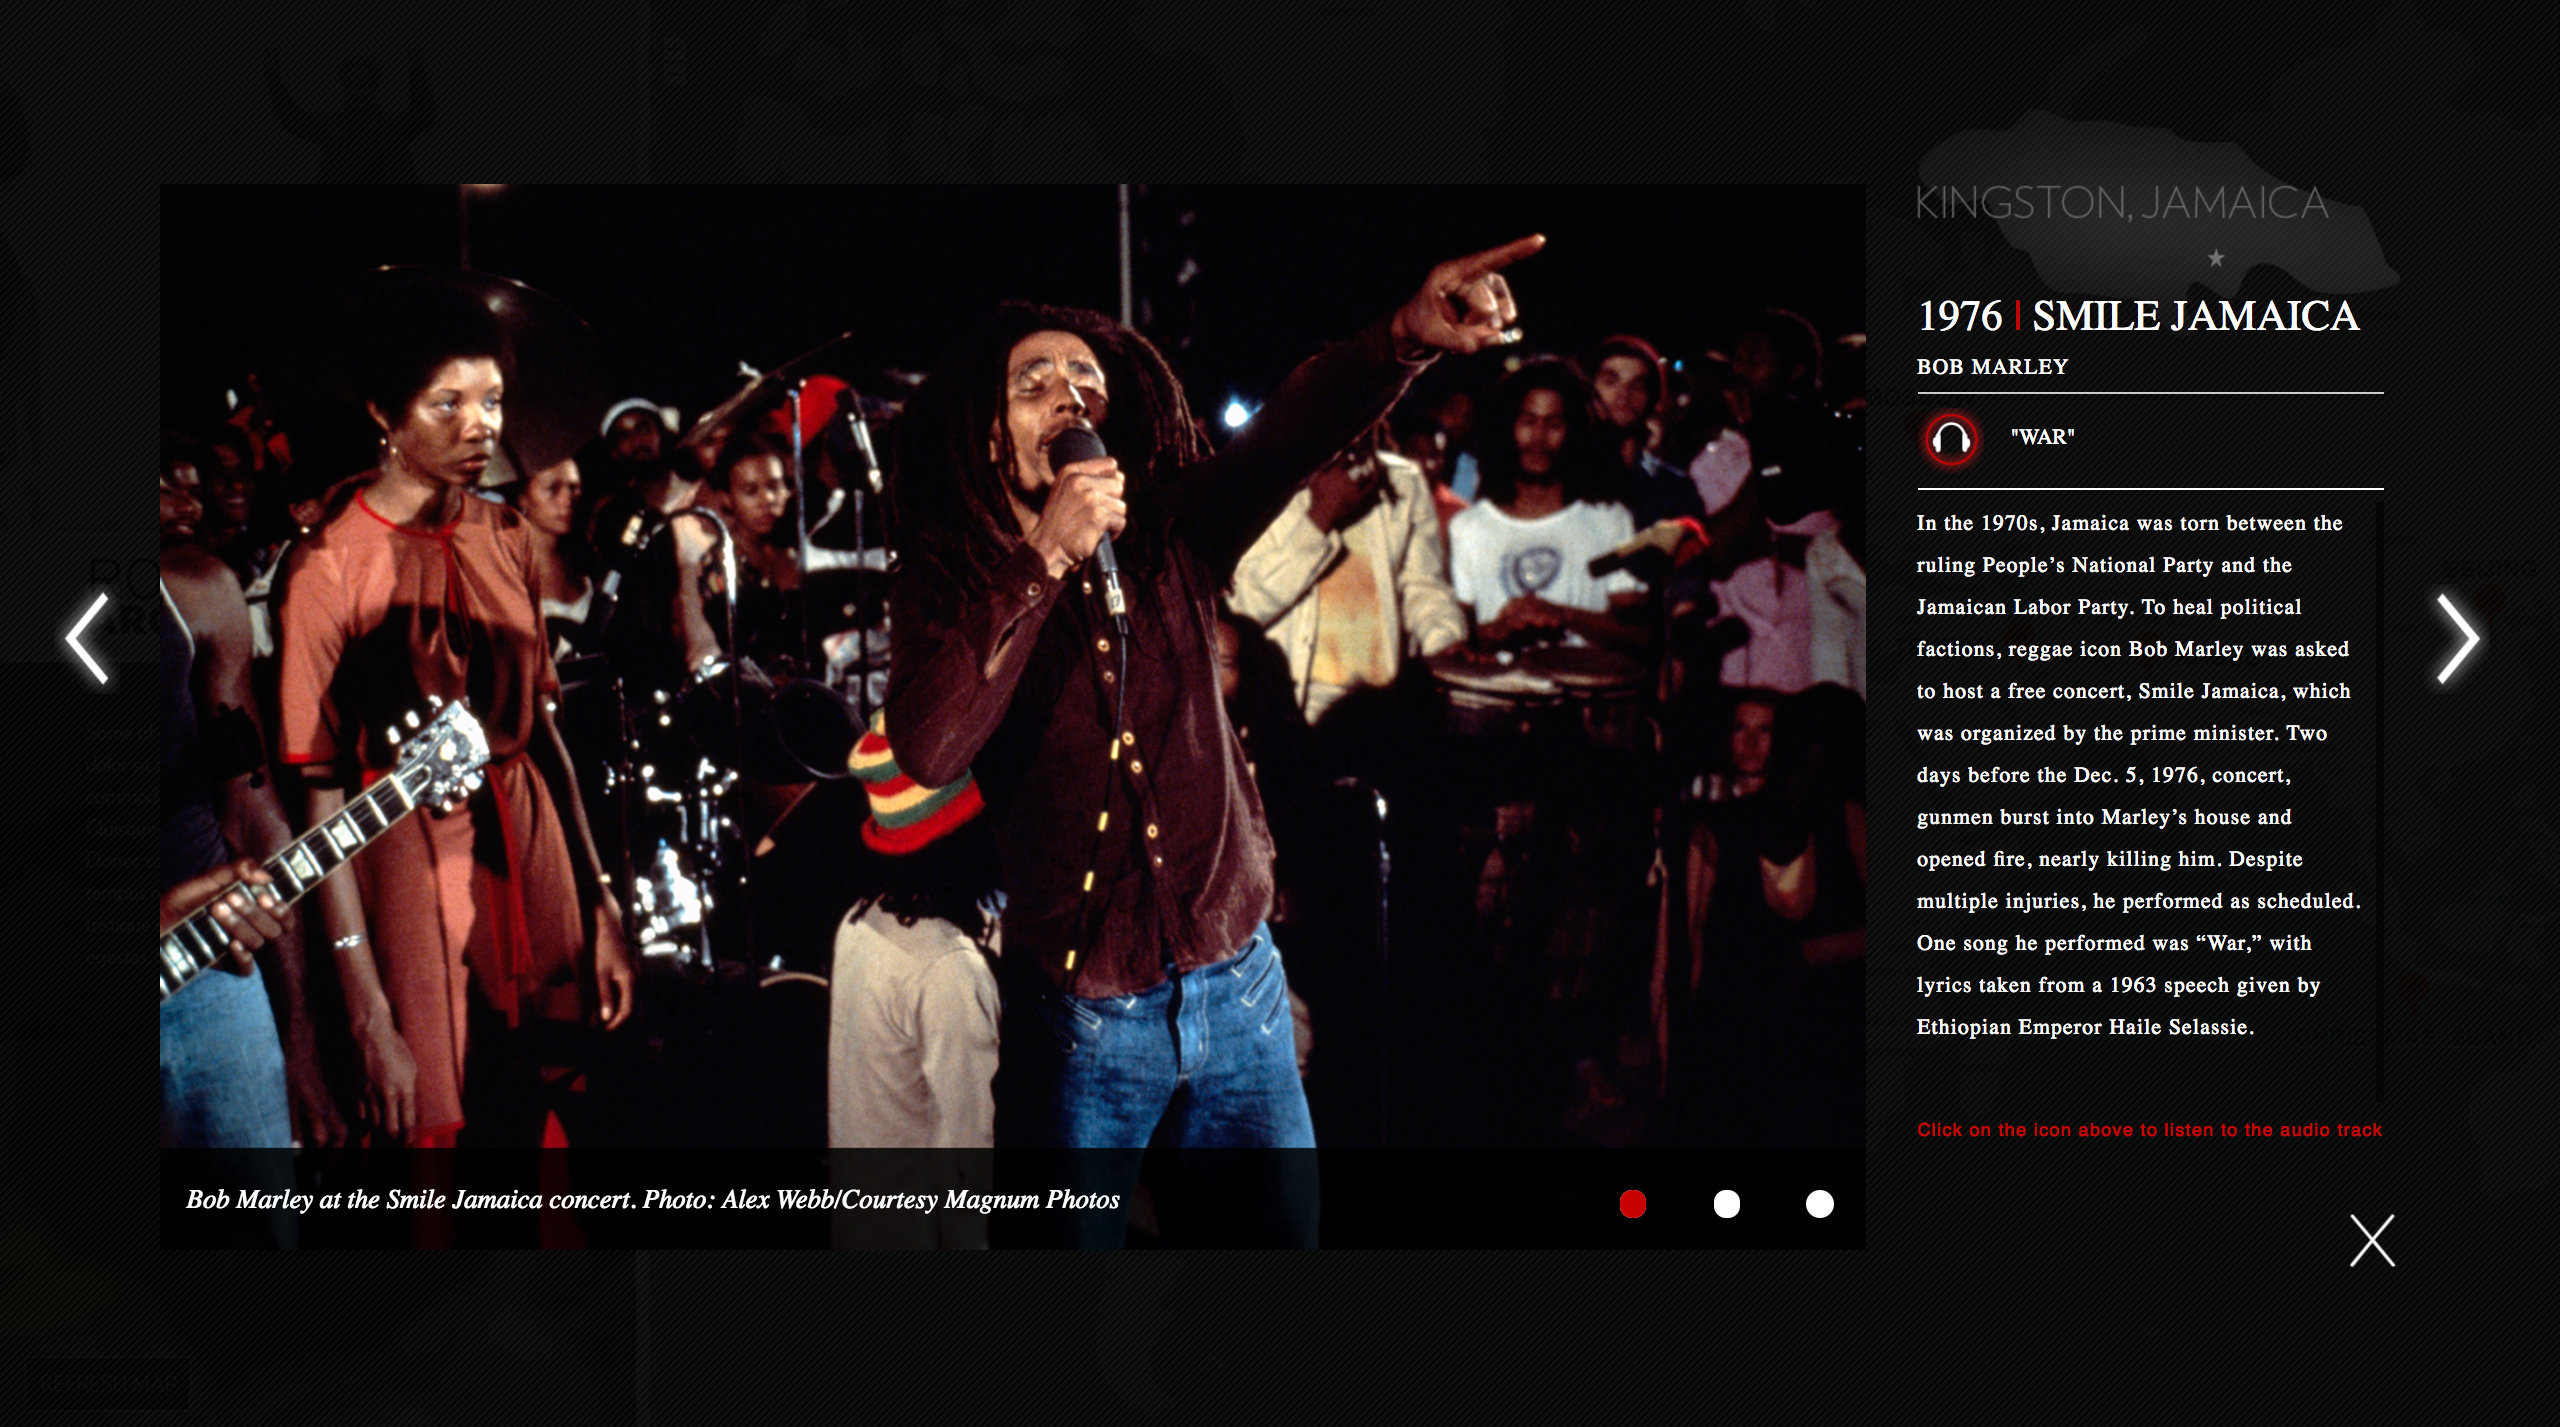
Task: Click the scrollbar beside the description text
Action: (x=2379, y=800)
